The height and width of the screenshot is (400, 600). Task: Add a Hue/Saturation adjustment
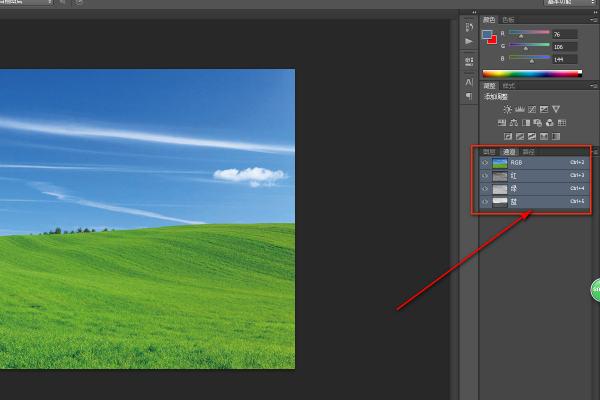pos(502,123)
